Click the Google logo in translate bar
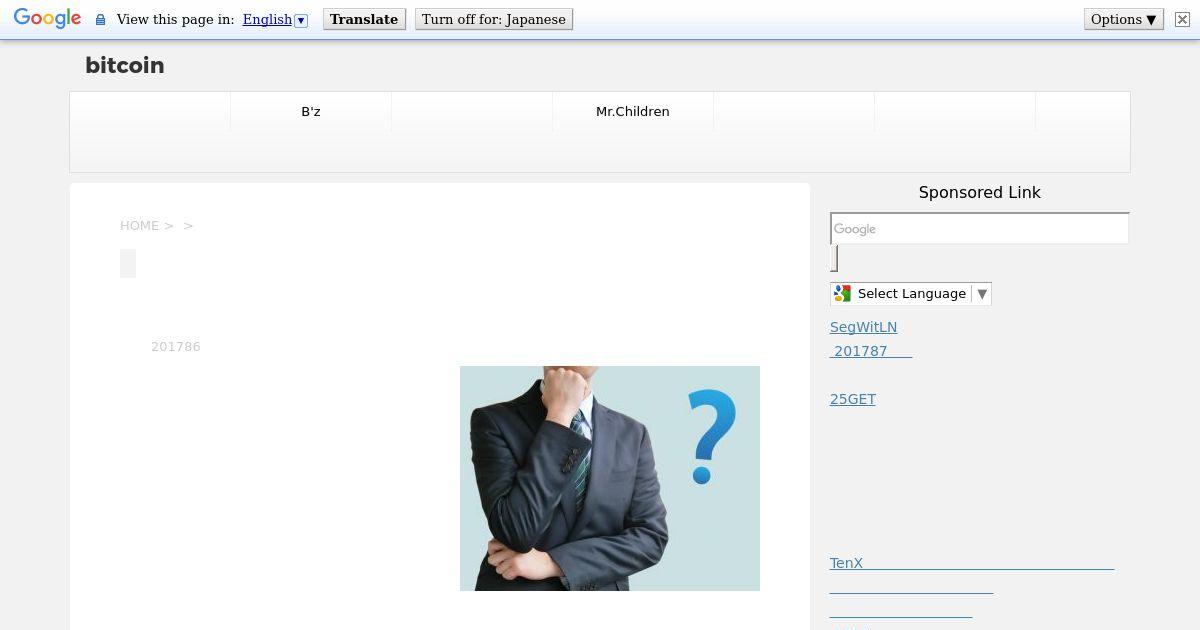 (x=47, y=19)
